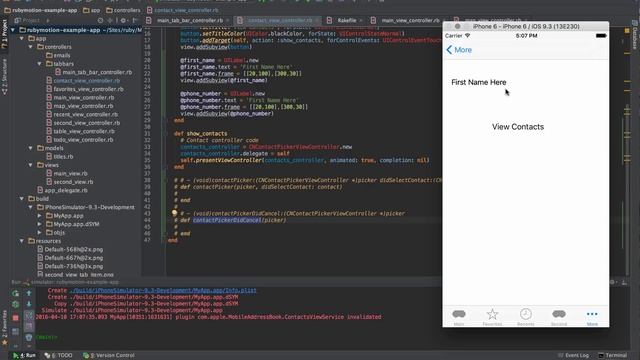This screenshot has height=360, width=640.
Task: Collapse the controllers folder
Action: (x=31, y=47)
